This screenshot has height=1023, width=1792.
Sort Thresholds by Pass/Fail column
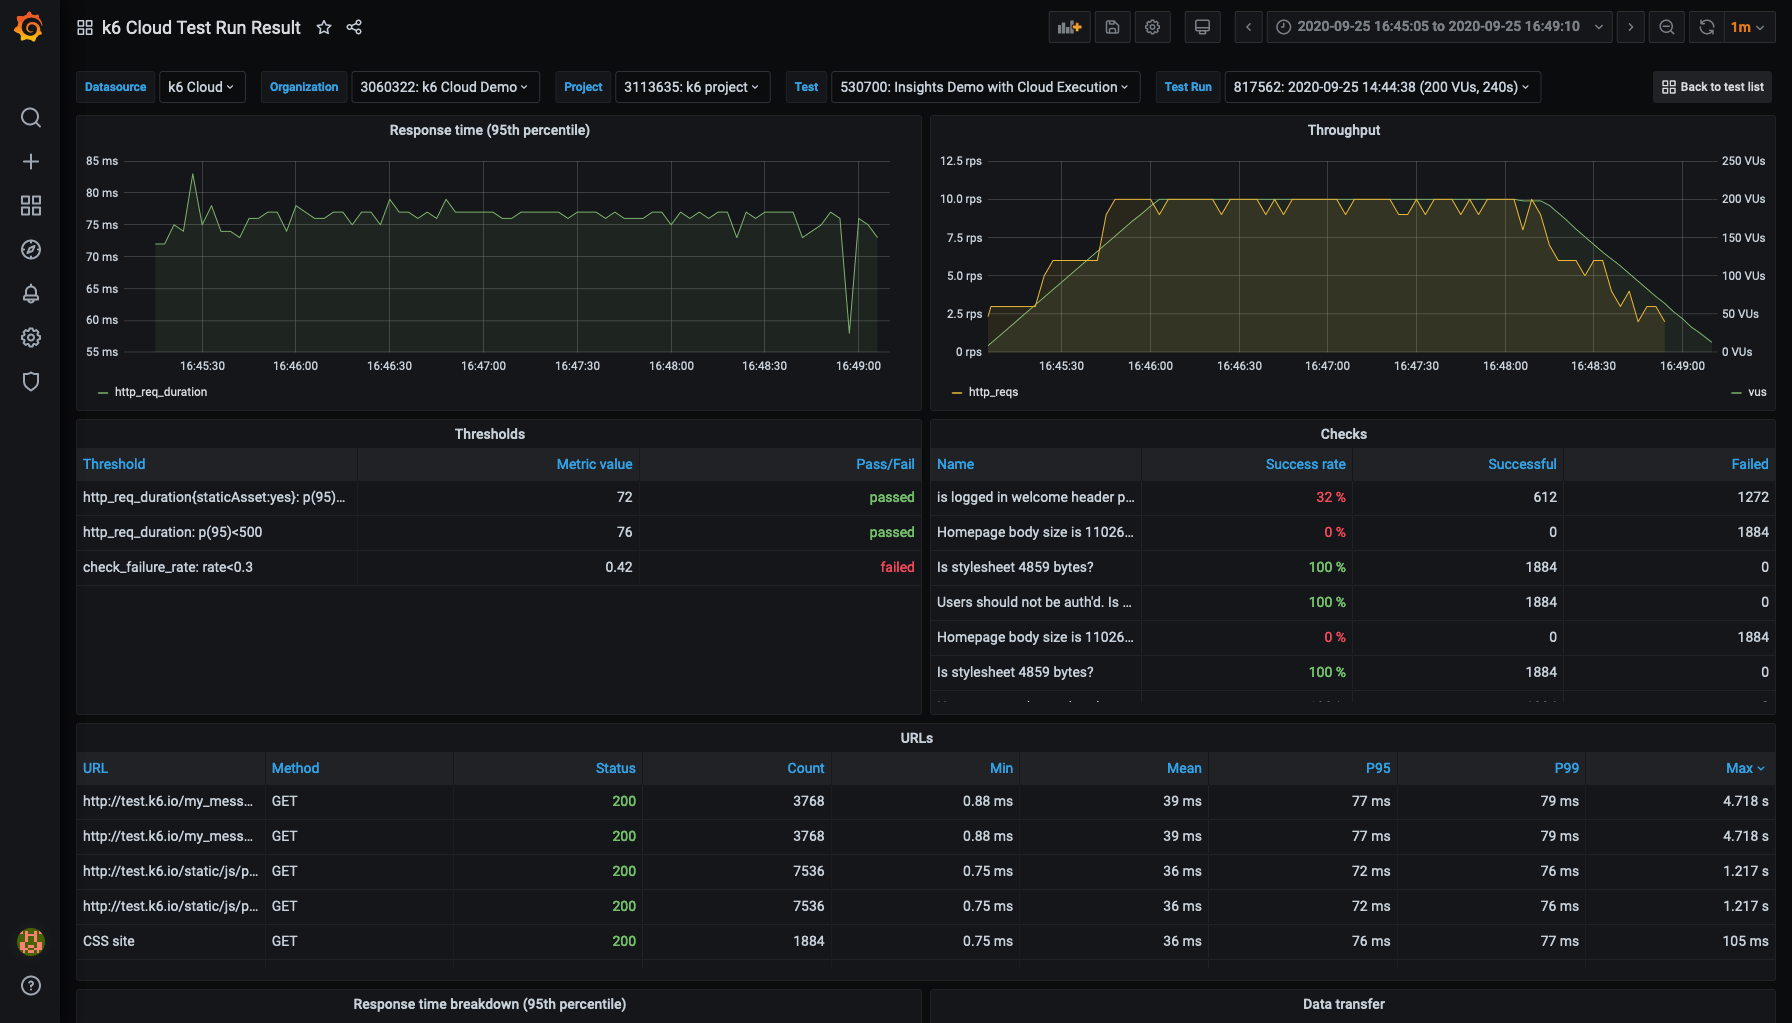(x=885, y=464)
